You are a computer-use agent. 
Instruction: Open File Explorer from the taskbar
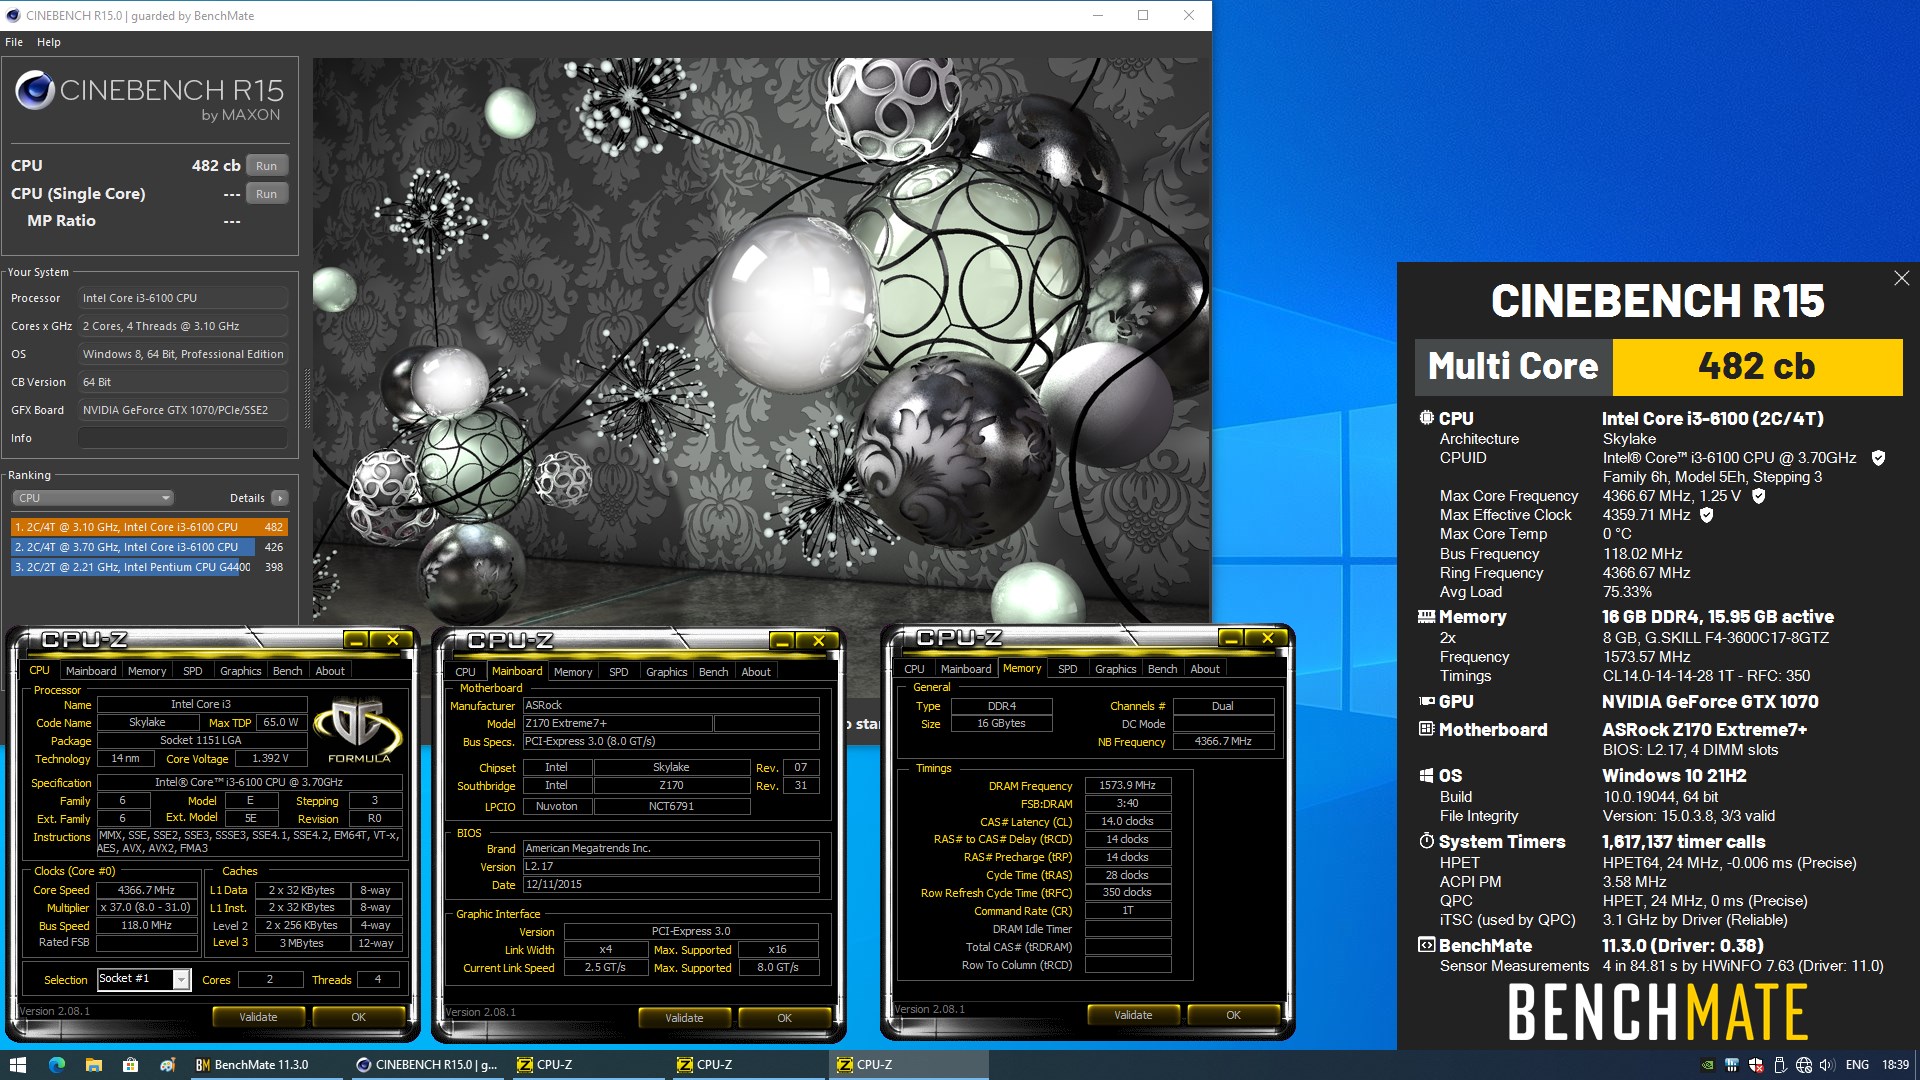pyautogui.click(x=93, y=1065)
